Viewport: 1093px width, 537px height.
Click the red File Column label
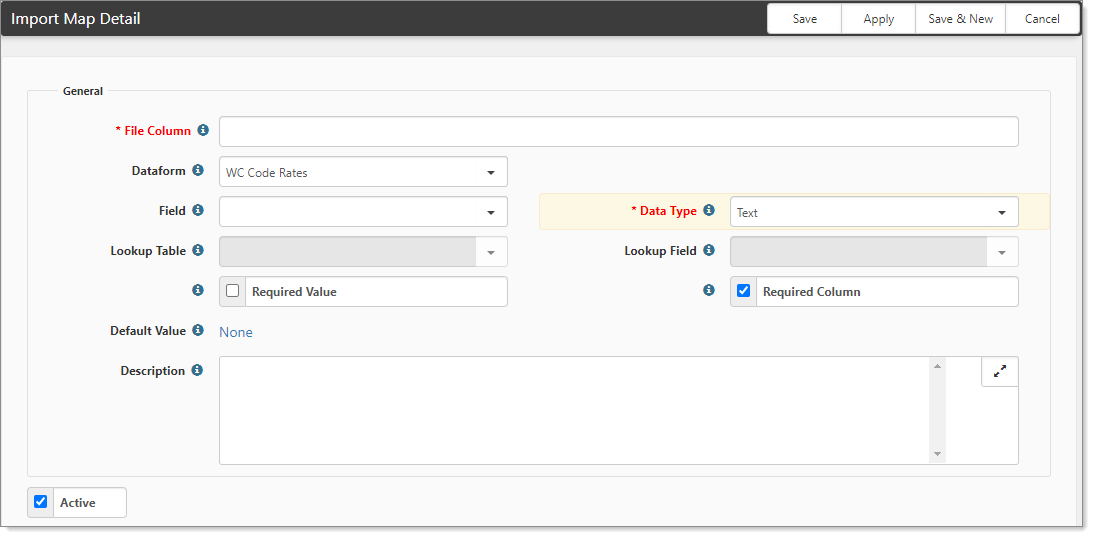tap(153, 130)
